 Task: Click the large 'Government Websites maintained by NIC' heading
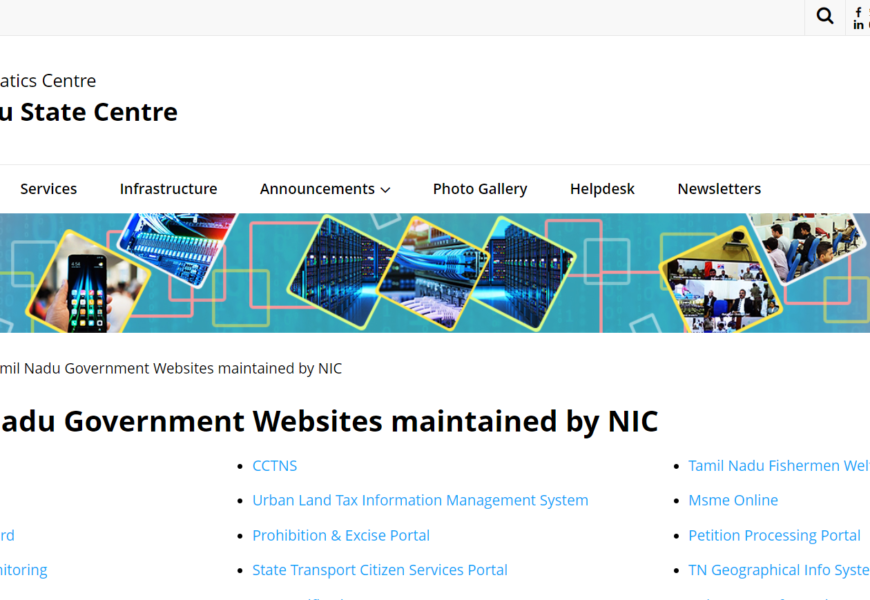(361, 421)
